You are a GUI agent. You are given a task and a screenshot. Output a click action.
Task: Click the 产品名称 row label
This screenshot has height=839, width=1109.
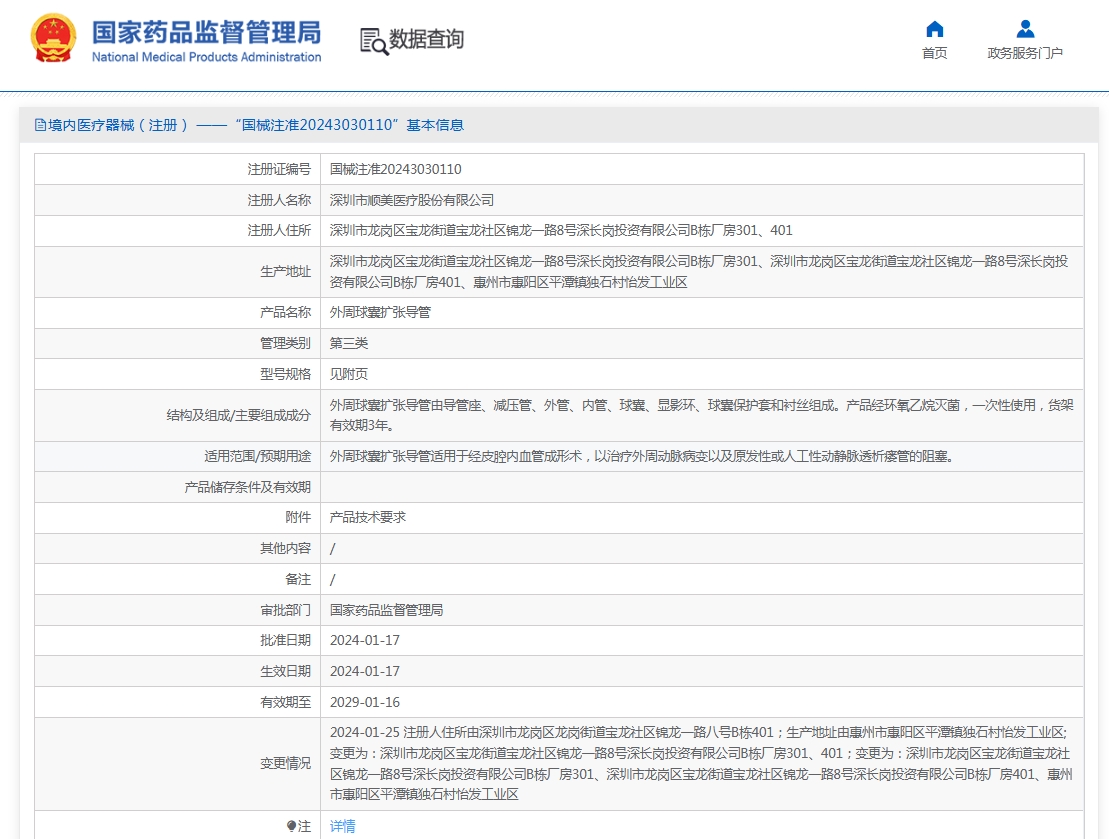click(285, 312)
